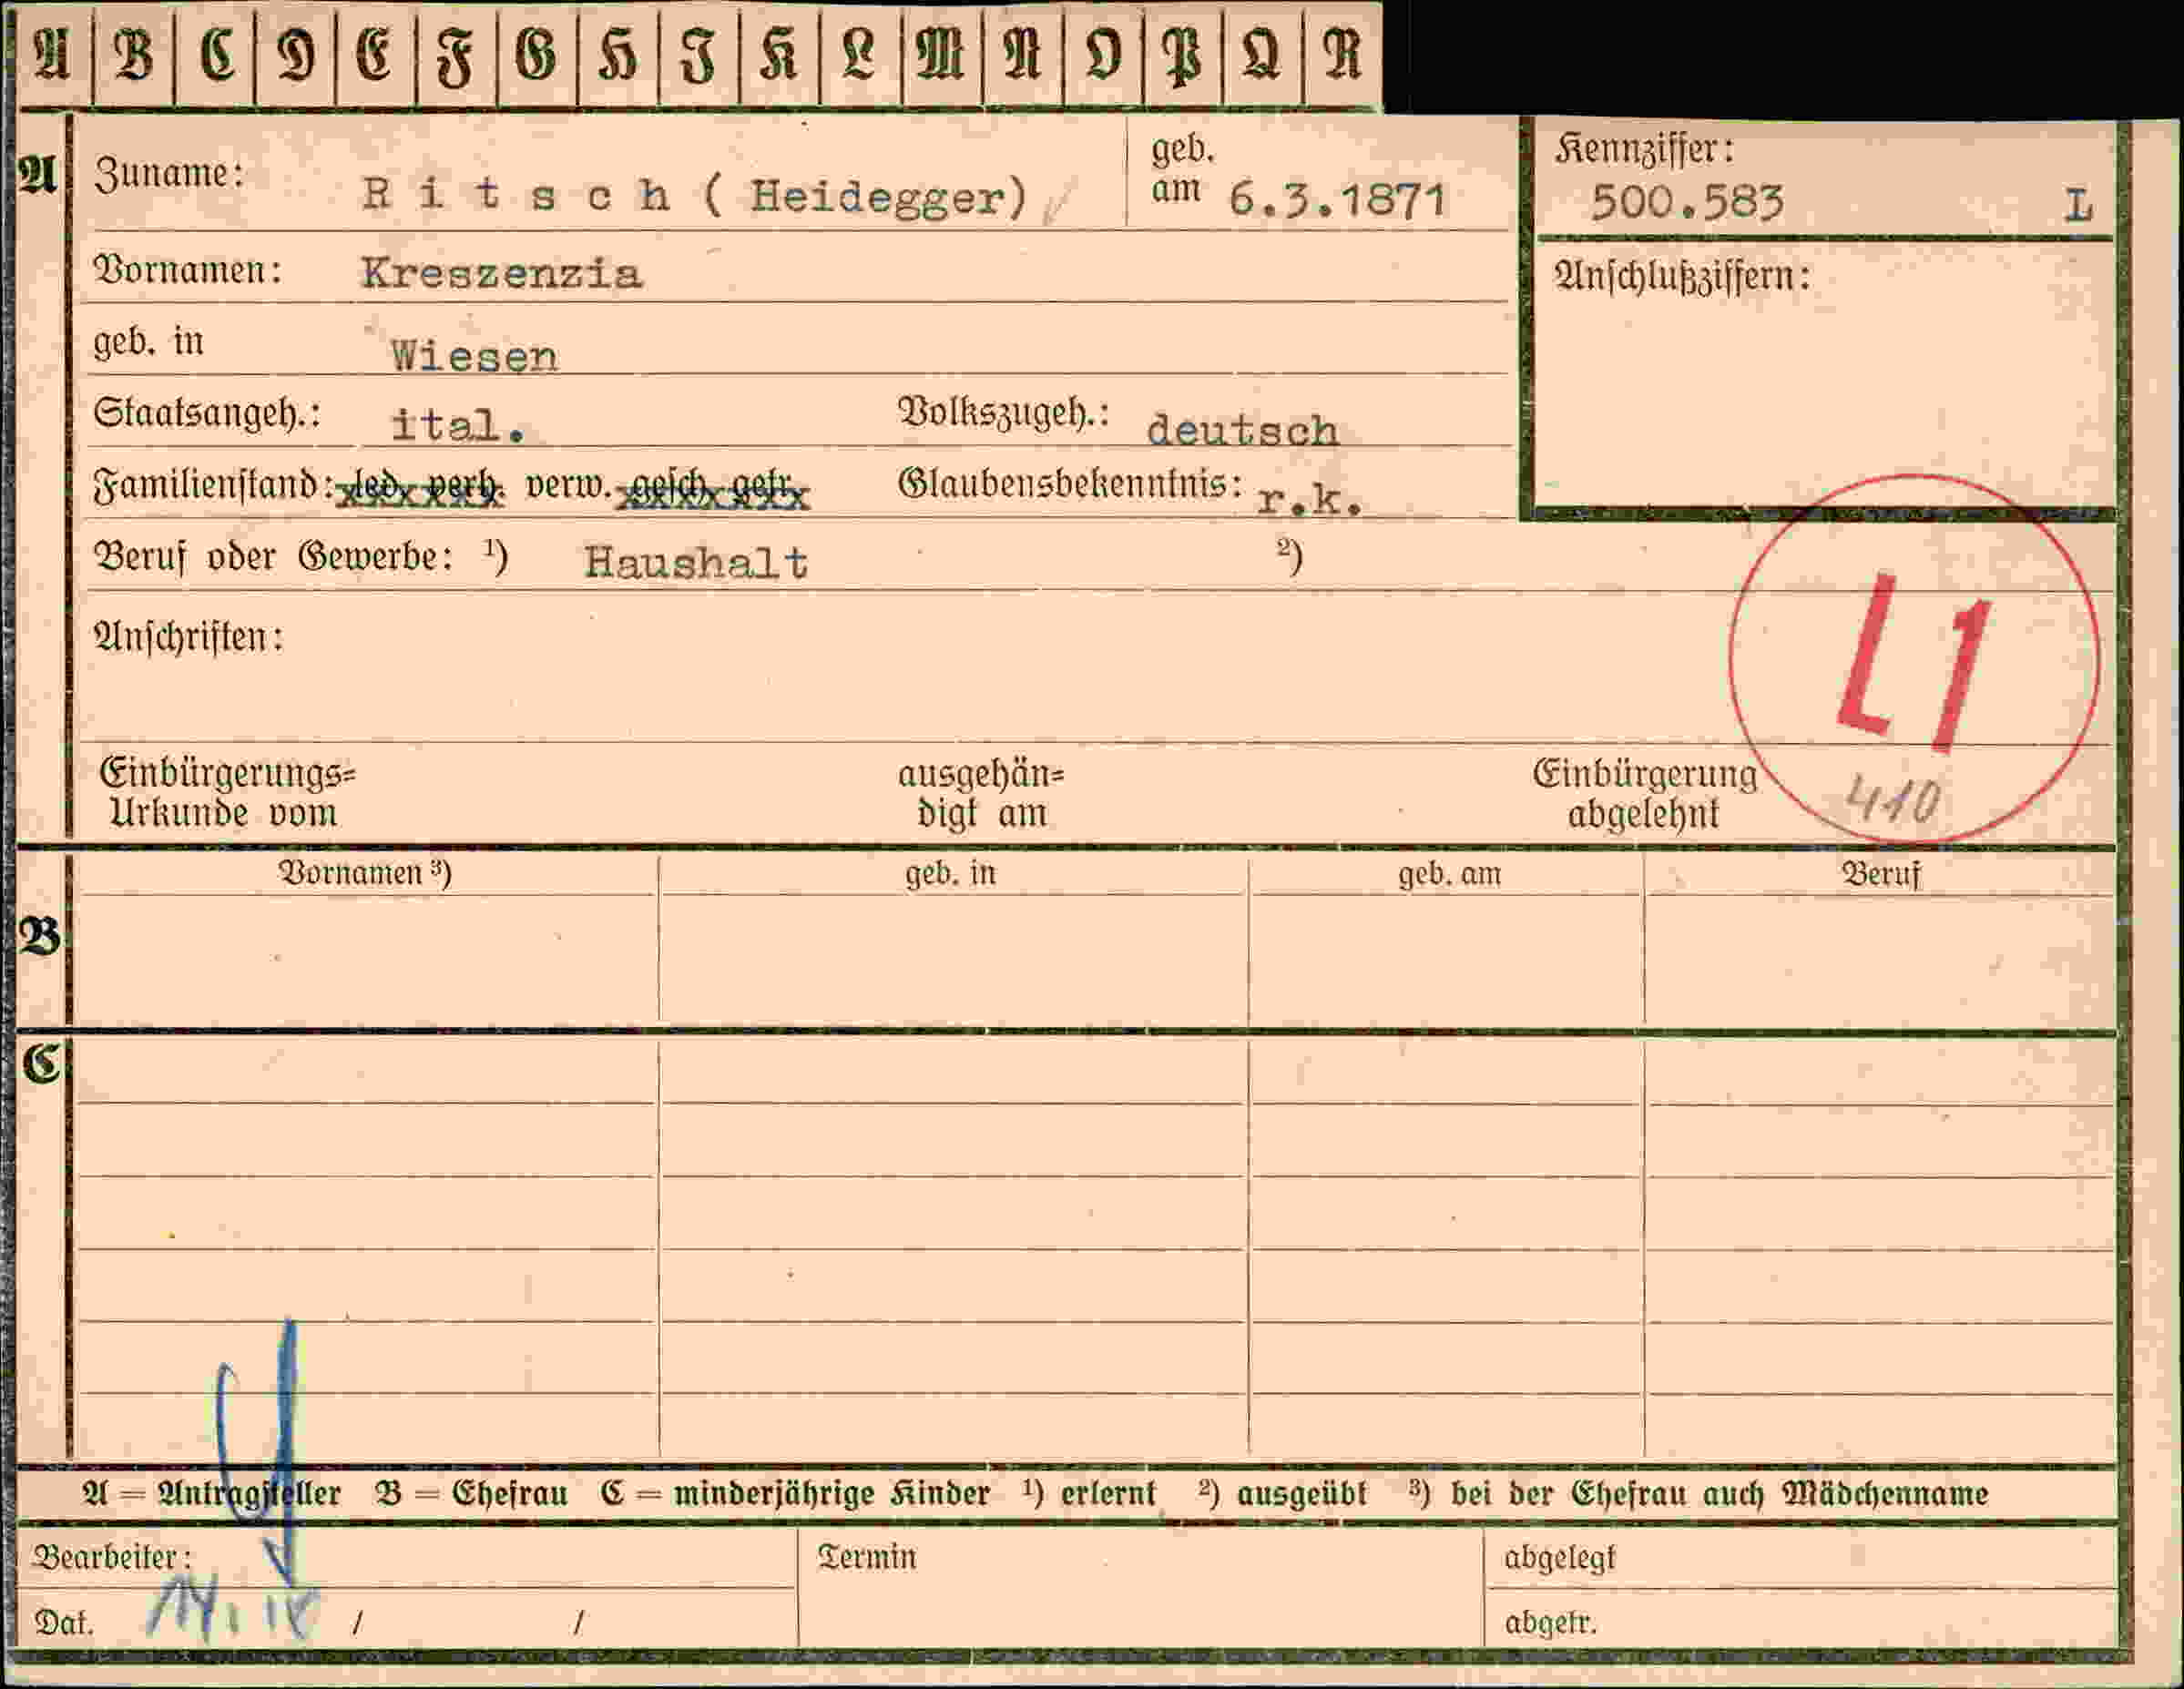Click the section marker B at the left margin

(x=39, y=938)
